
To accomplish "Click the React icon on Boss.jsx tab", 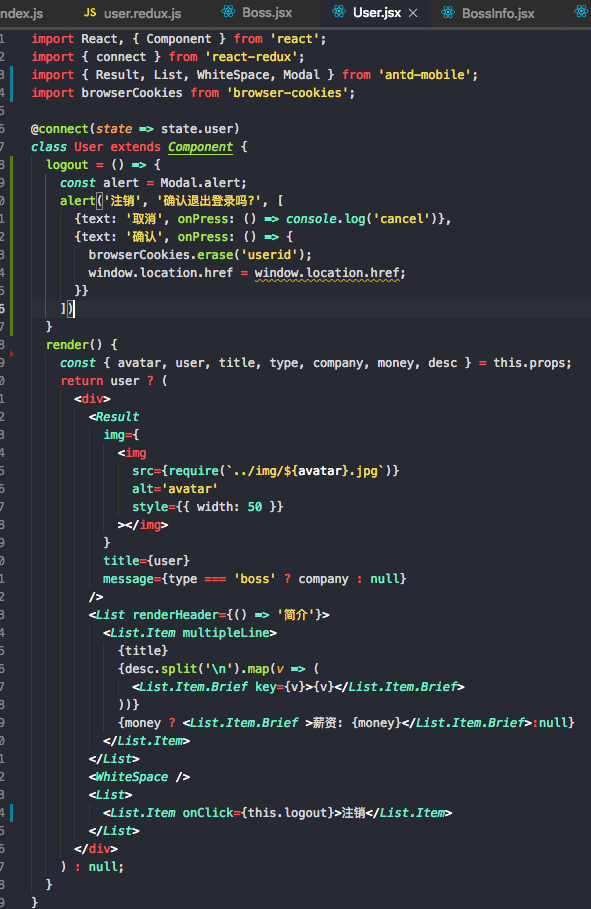I will 228,12.
